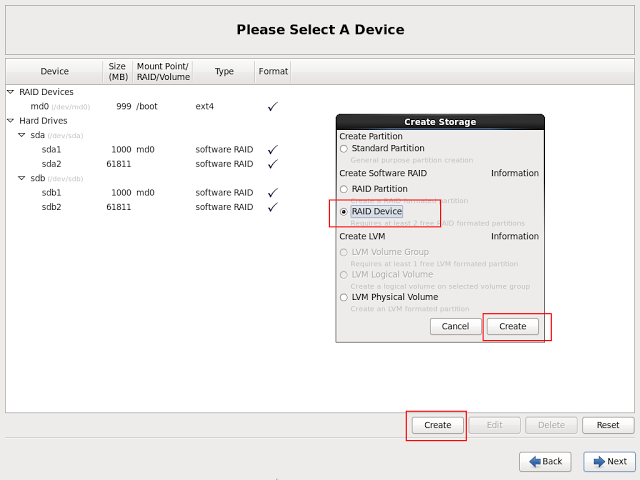Choose the RAID Partition option

pos(344,188)
